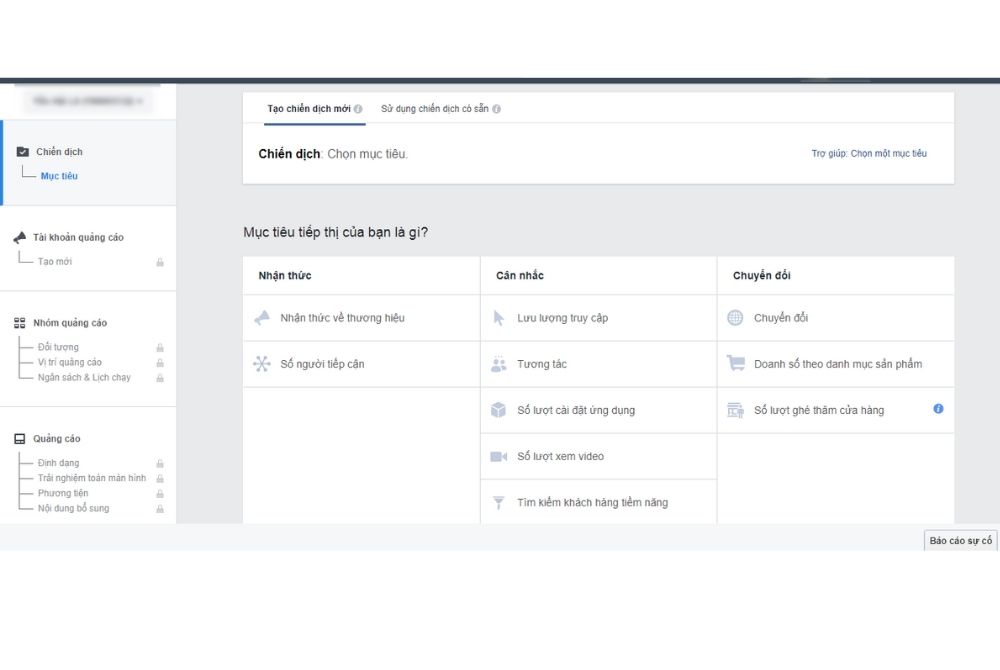Select Mục tiêu in the sidebar tree
Image resolution: width=1000 pixels, height=670 pixels.
(x=59, y=176)
